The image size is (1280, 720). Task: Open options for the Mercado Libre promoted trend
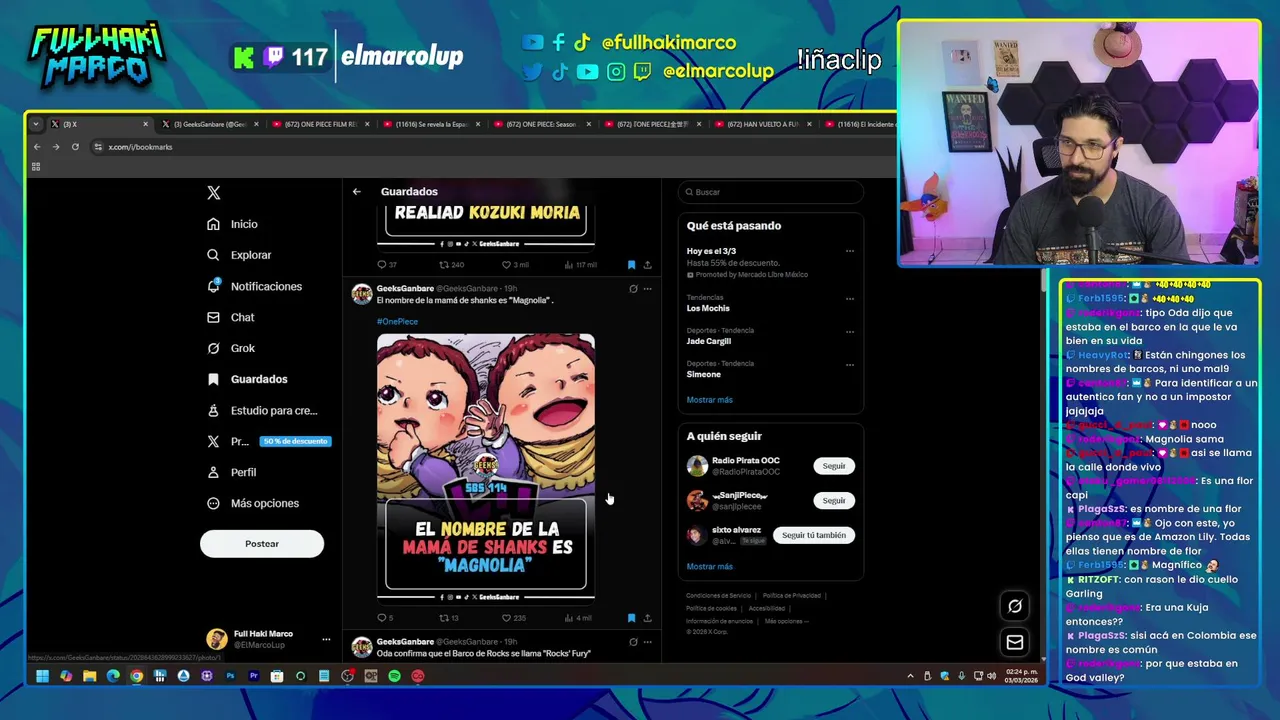850,251
